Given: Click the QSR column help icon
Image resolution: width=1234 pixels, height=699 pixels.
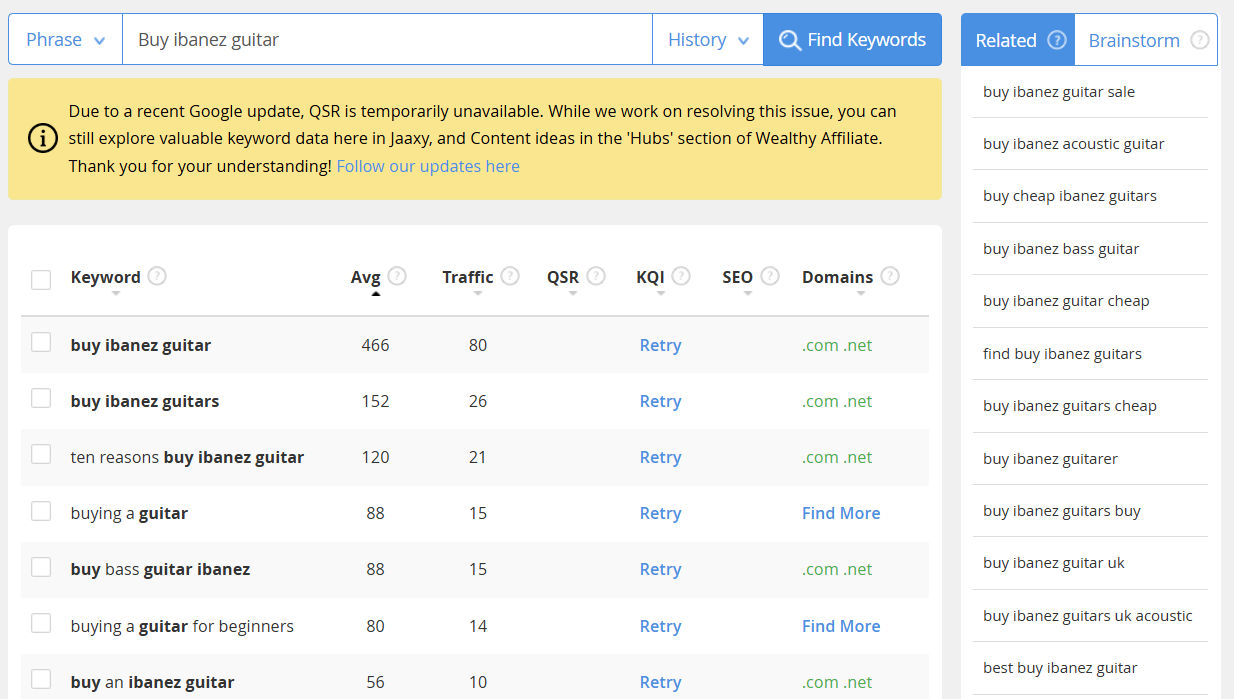Looking at the screenshot, I should point(596,275).
